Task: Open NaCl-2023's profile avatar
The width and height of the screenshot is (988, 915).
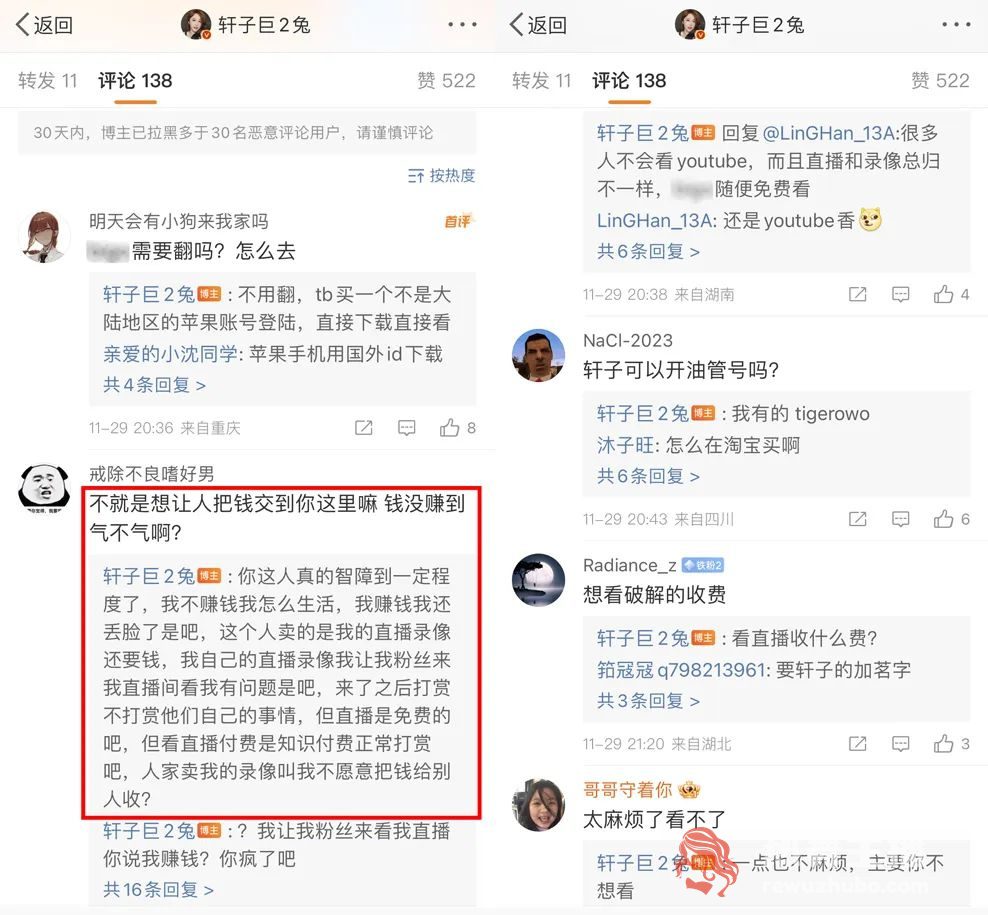Action: click(x=538, y=355)
